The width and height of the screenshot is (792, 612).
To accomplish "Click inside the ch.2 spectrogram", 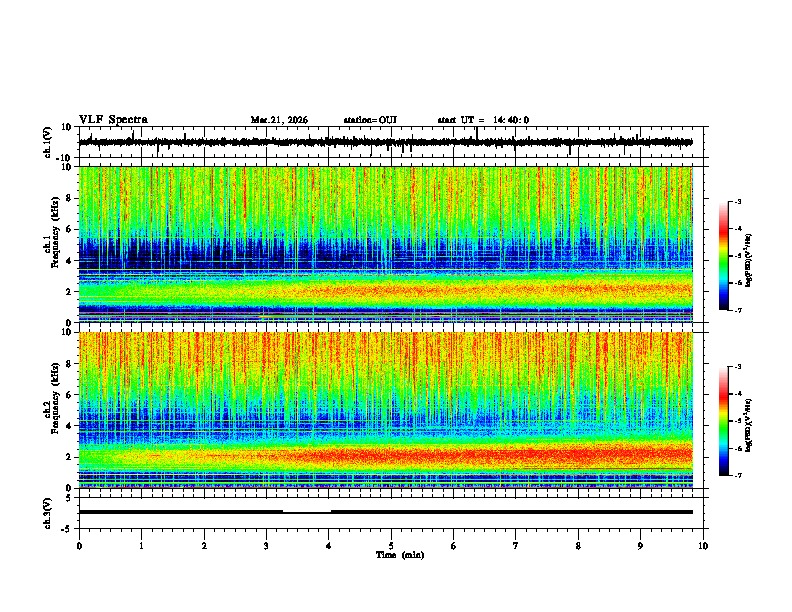I will click(x=386, y=410).
